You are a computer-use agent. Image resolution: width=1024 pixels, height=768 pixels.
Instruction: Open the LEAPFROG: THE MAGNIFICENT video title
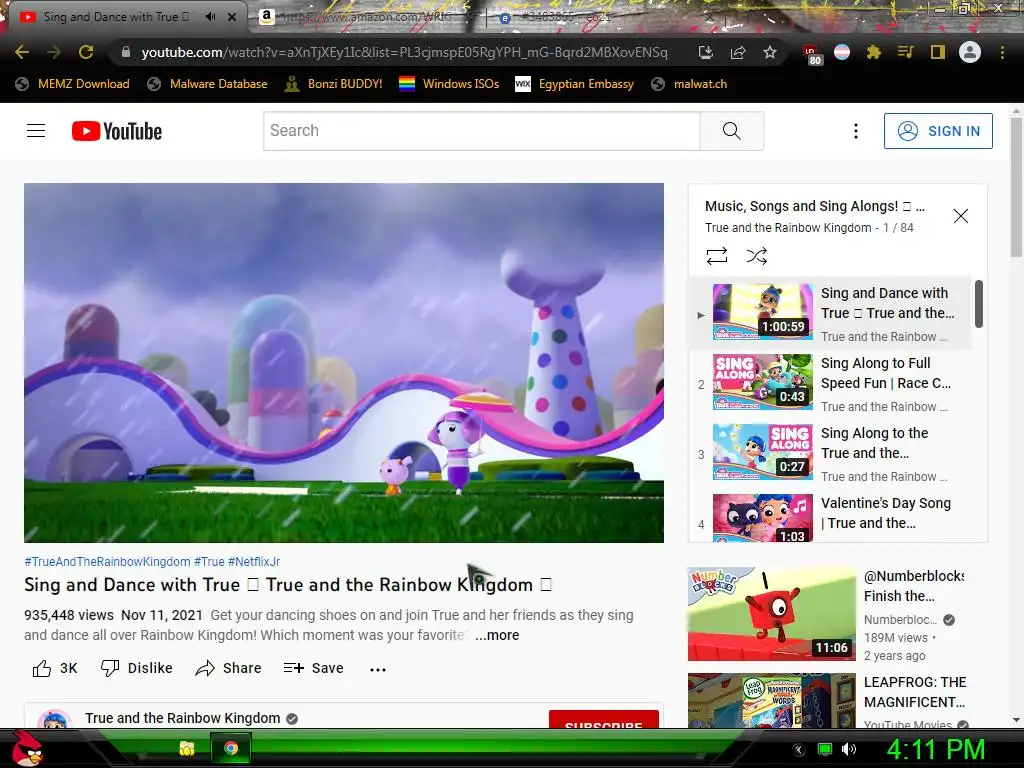point(914,692)
